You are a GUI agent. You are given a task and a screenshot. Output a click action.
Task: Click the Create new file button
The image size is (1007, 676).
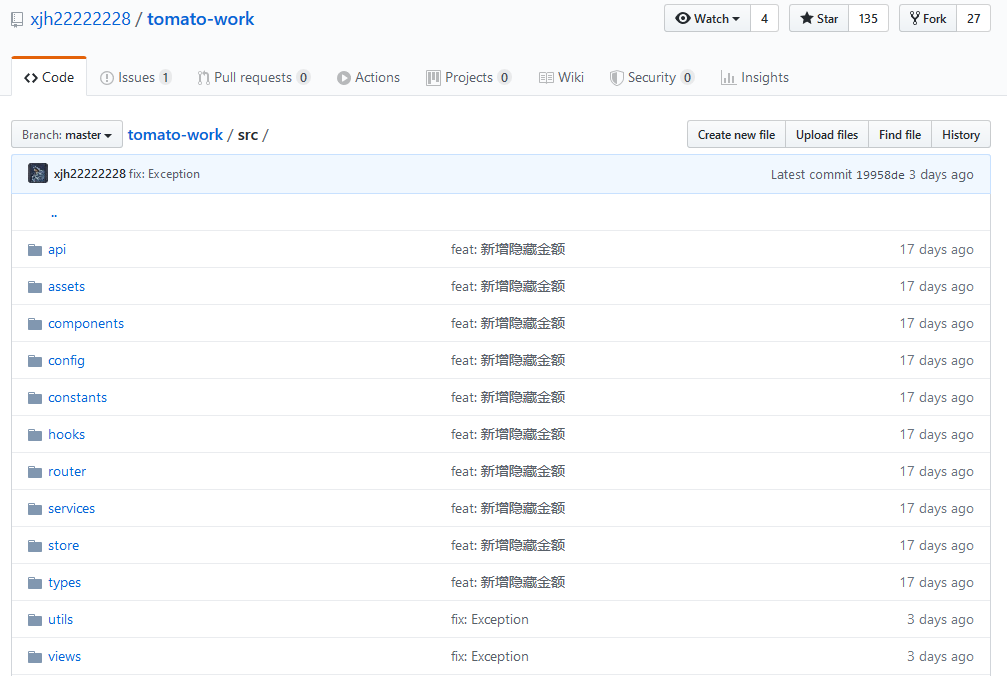coord(736,134)
